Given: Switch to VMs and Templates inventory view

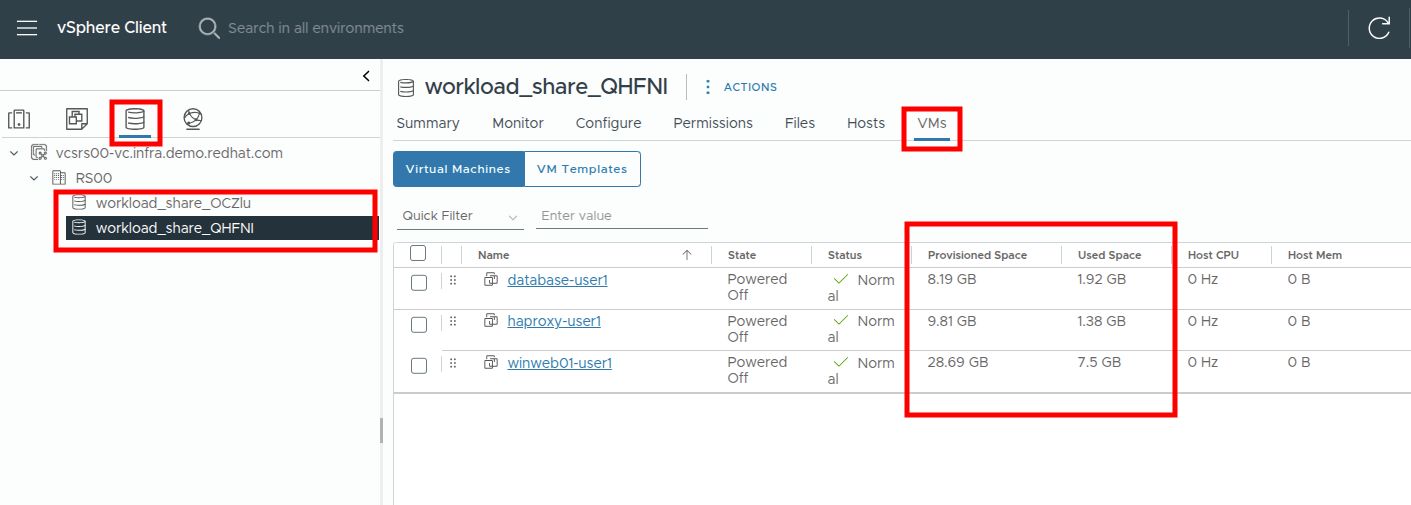Looking at the screenshot, I should 77,120.
